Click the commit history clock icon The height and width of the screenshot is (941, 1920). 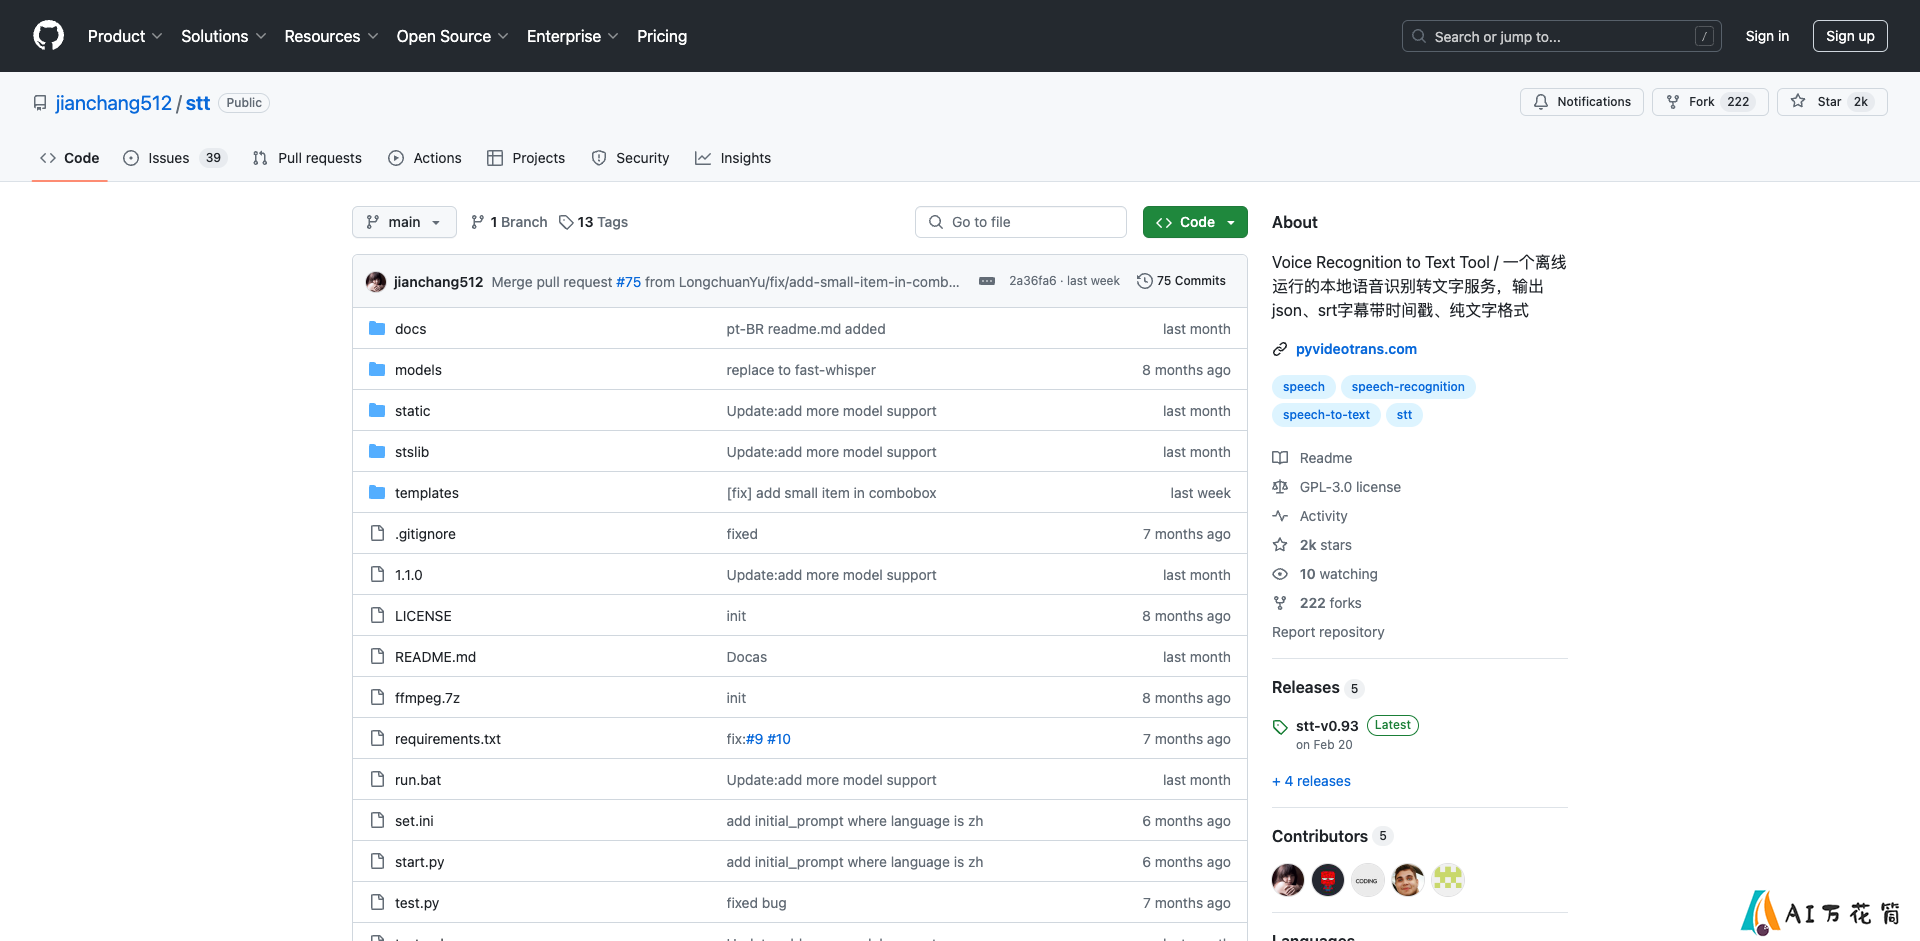point(1145,281)
